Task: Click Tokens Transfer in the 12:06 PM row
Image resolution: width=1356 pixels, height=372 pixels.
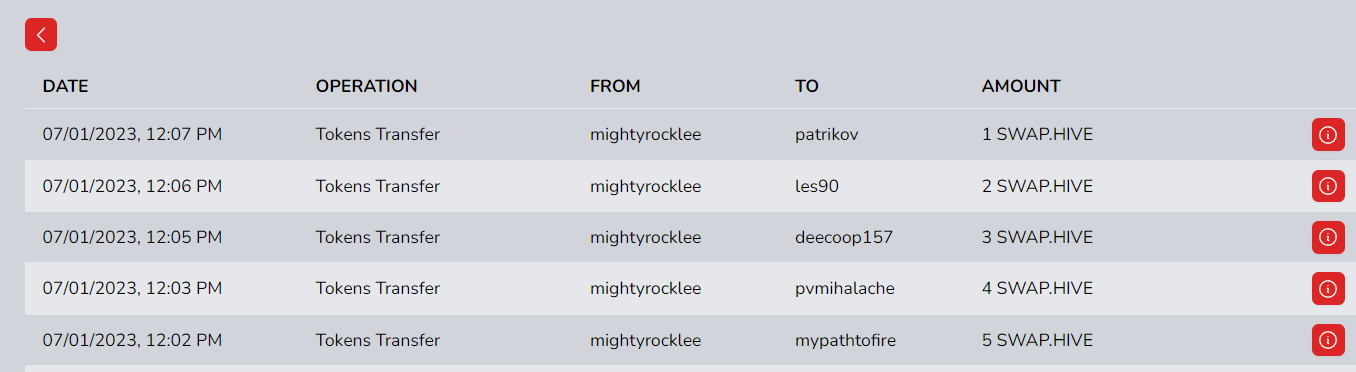Action: [x=378, y=186]
